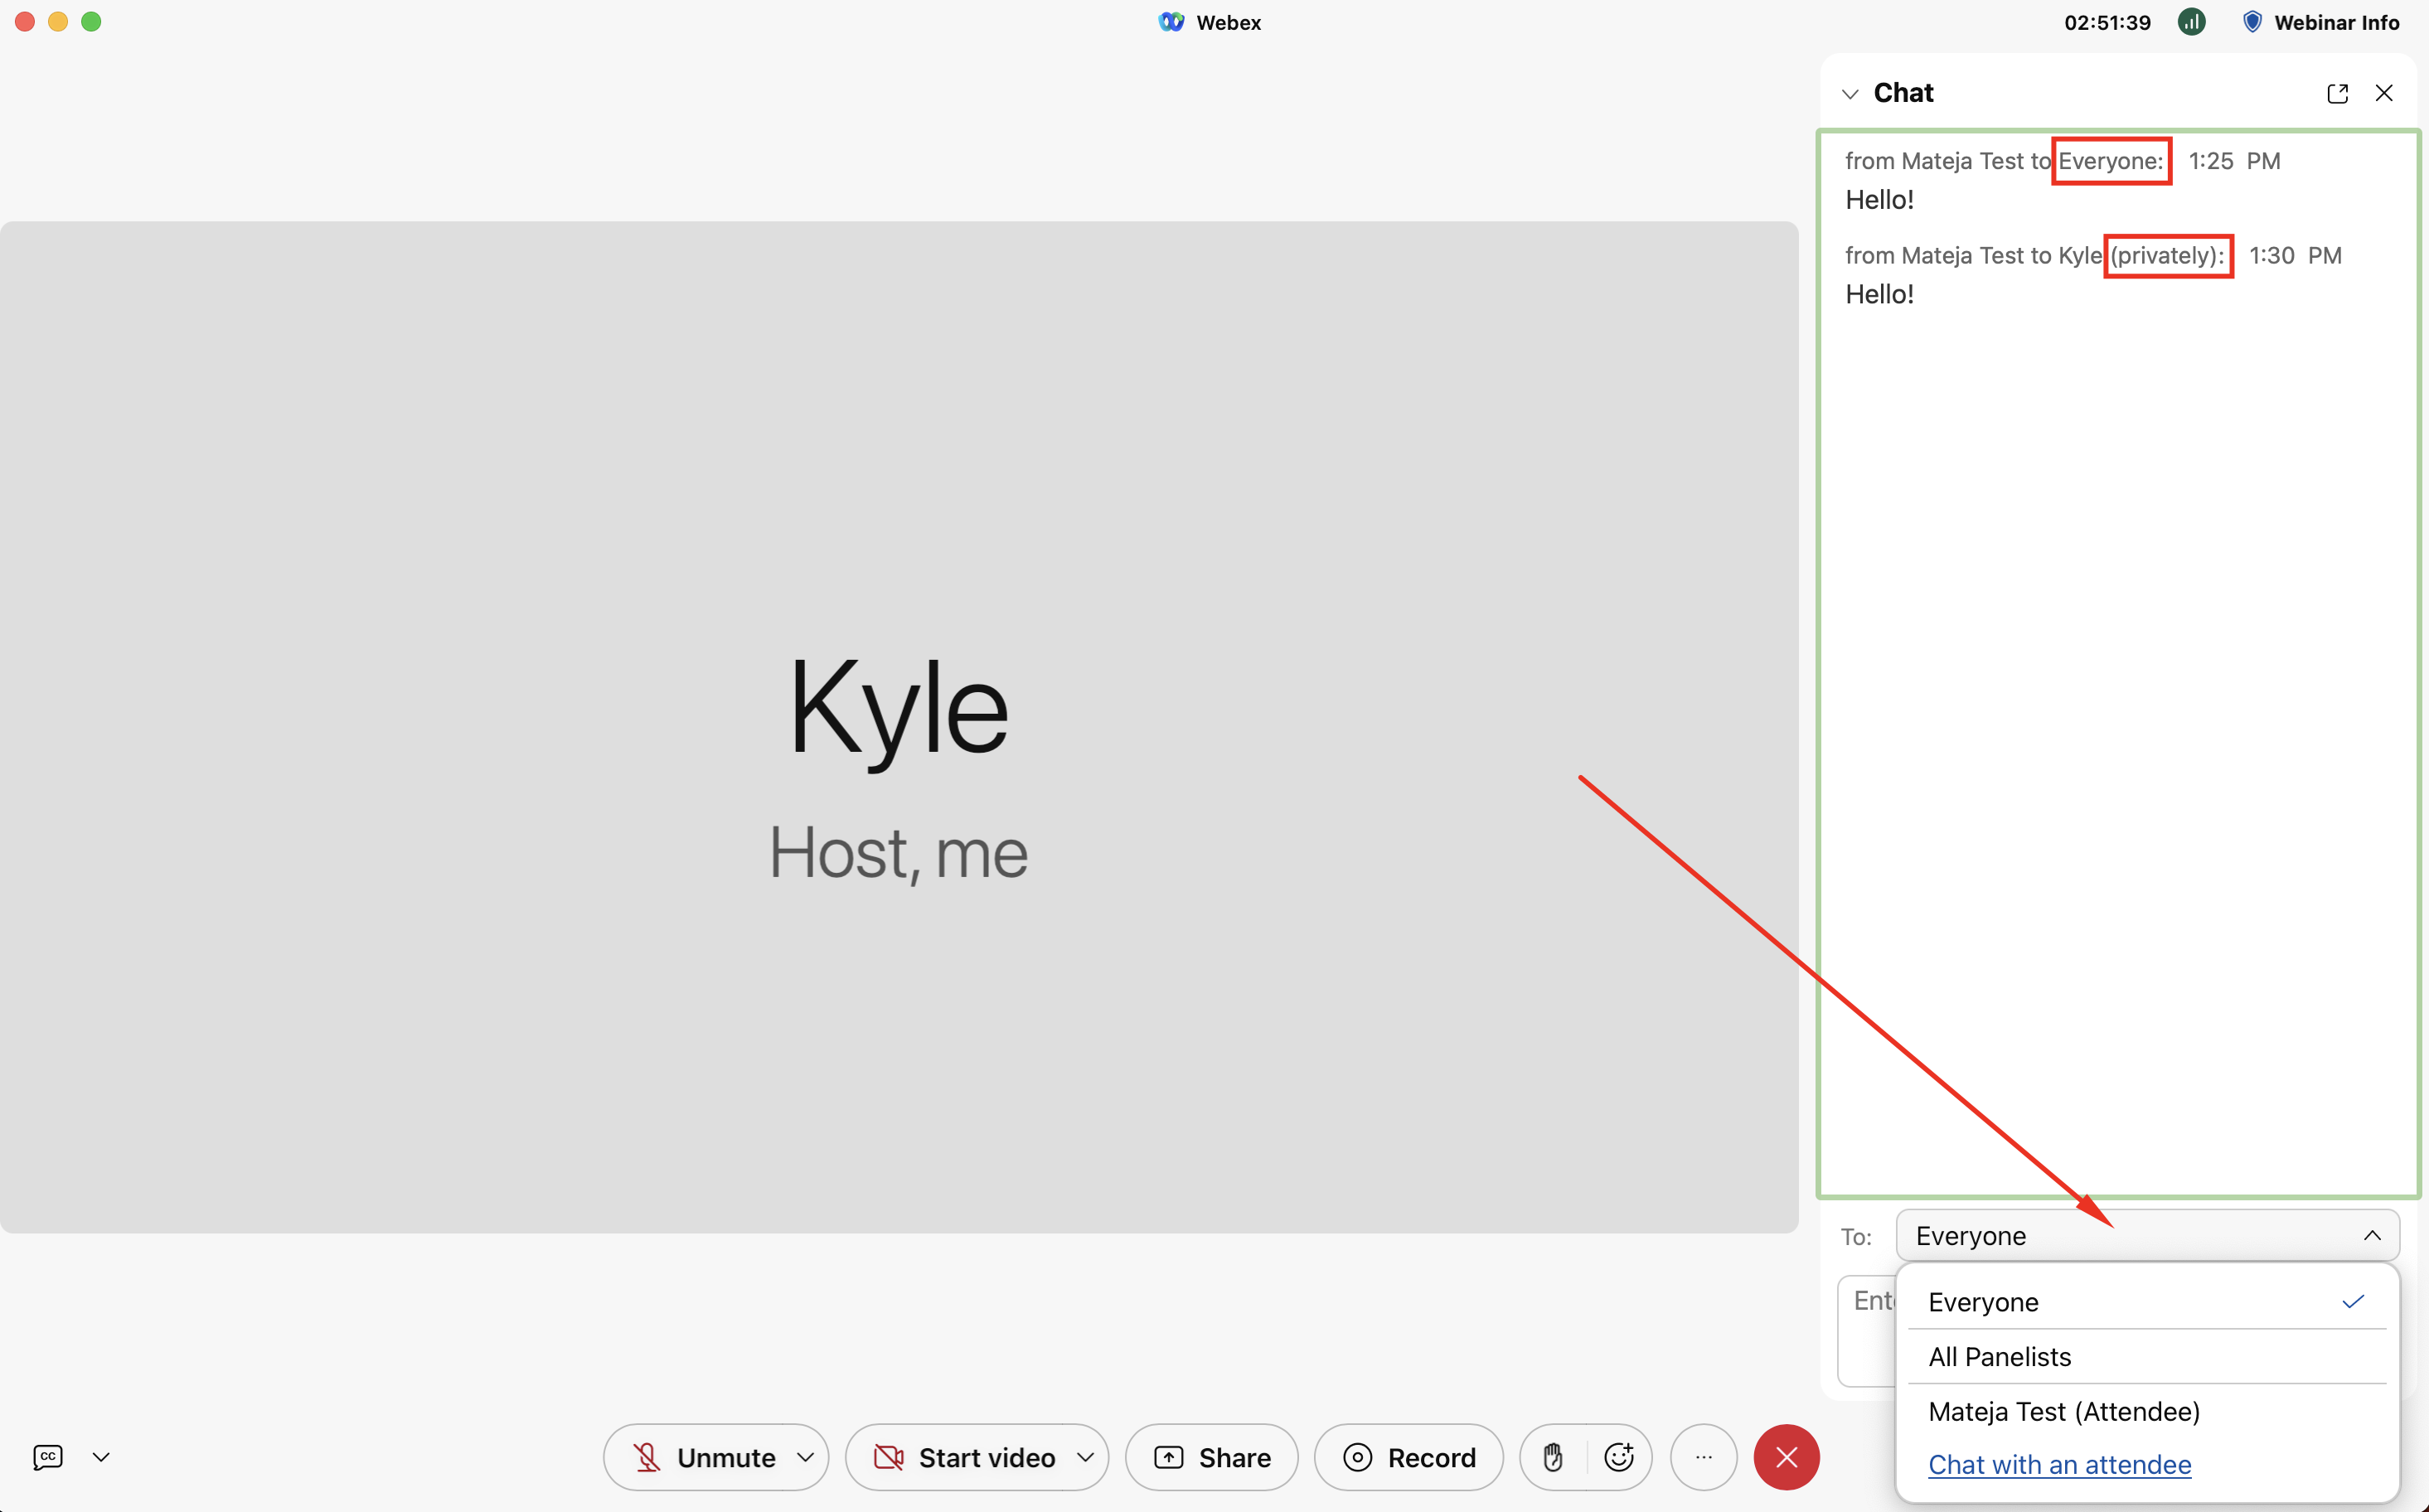Collapse the Chat panel chevron
Screen dimensions: 2429x1512
1850,94
